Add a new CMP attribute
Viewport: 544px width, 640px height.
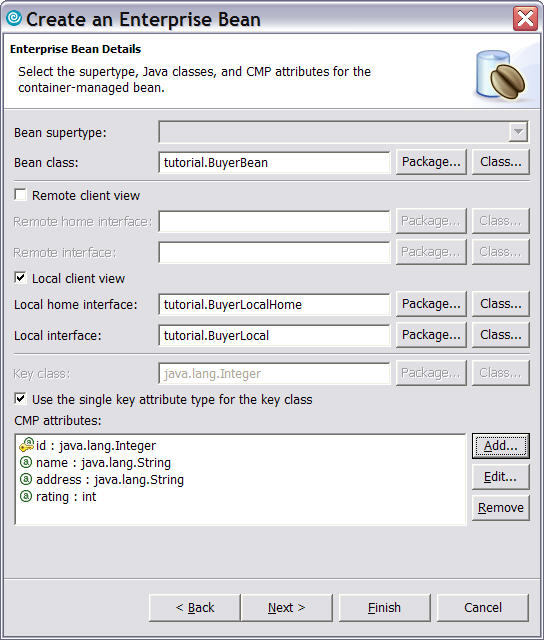coord(501,446)
